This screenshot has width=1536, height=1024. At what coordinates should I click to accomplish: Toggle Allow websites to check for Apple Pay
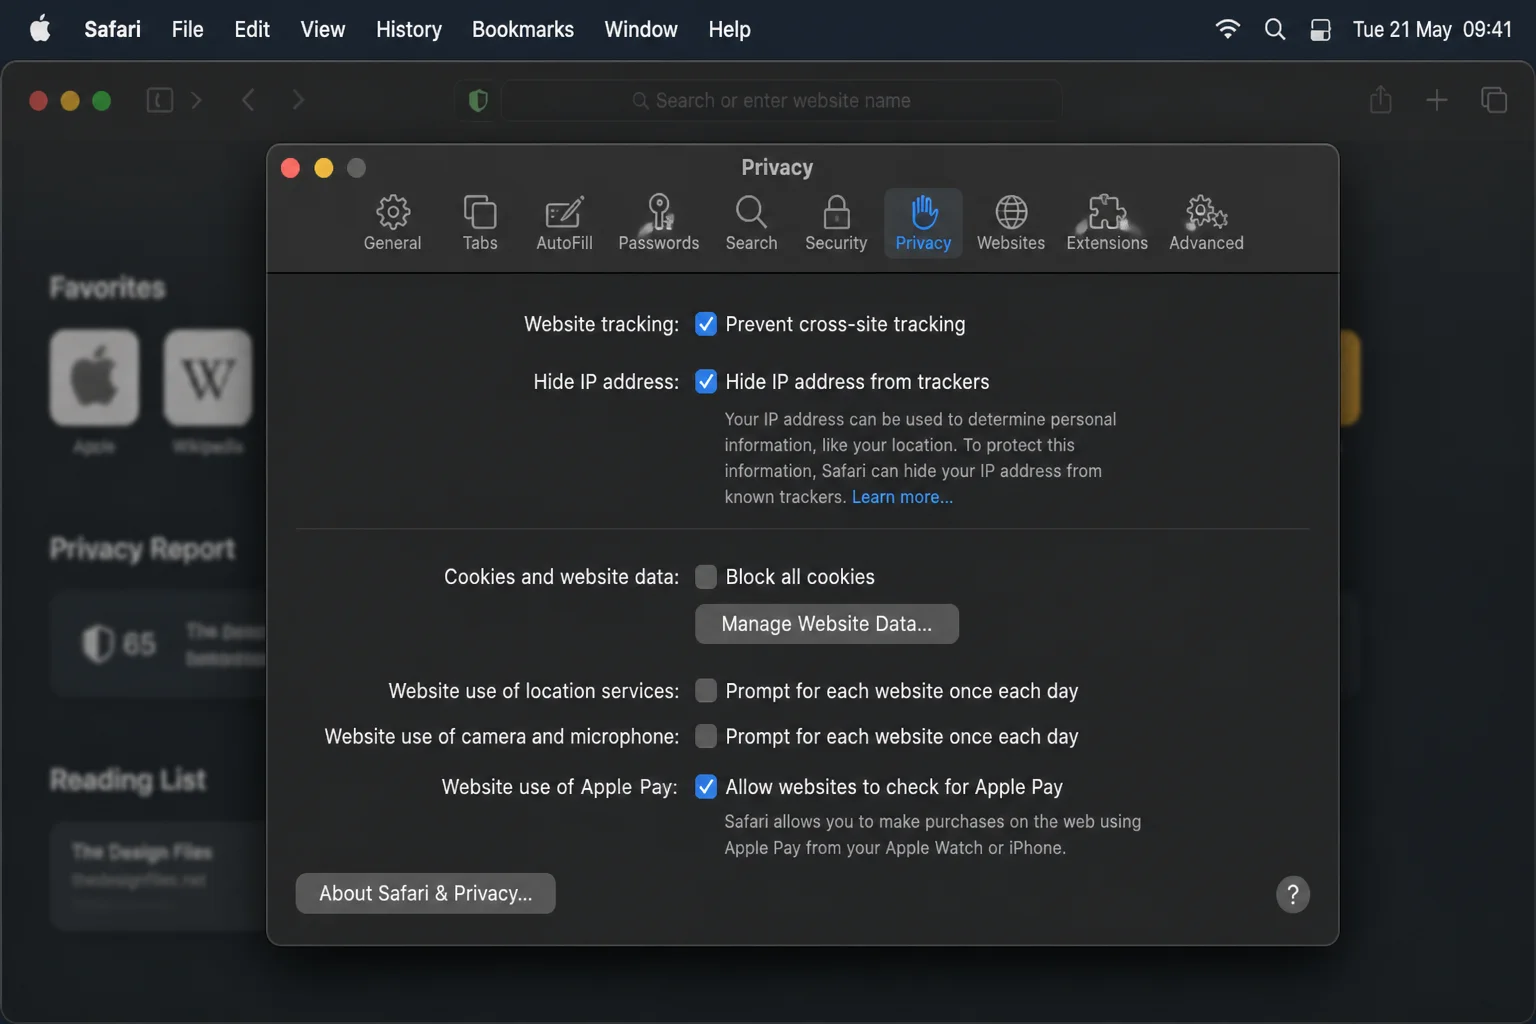706,786
